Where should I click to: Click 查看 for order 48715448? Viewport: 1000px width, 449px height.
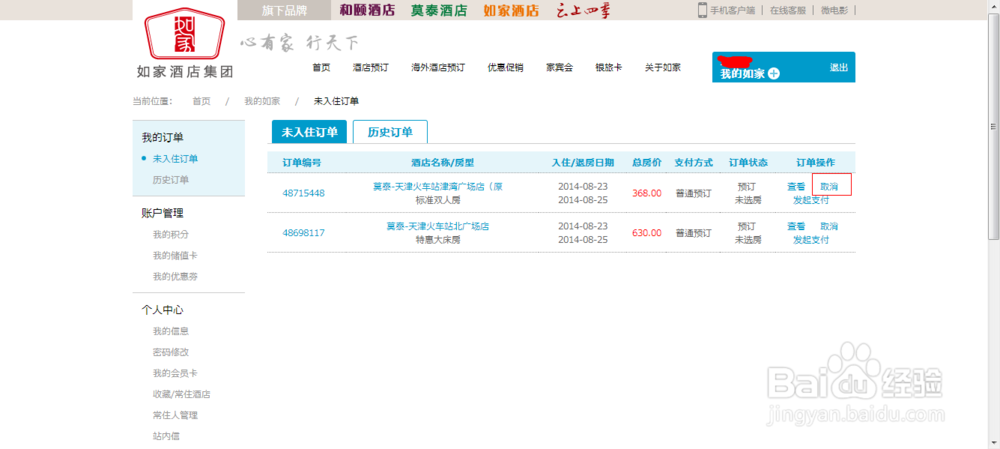click(x=796, y=188)
